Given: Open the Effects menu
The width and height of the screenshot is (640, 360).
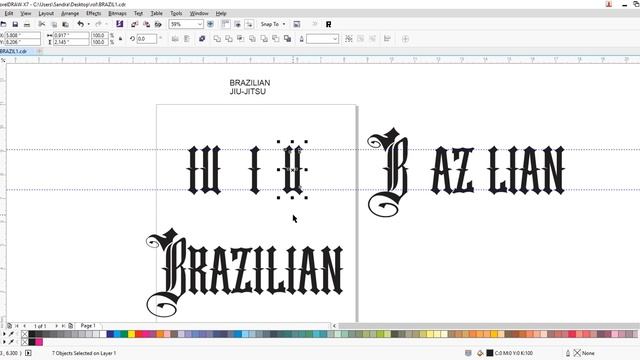Looking at the screenshot, I should (x=93, y=13).
